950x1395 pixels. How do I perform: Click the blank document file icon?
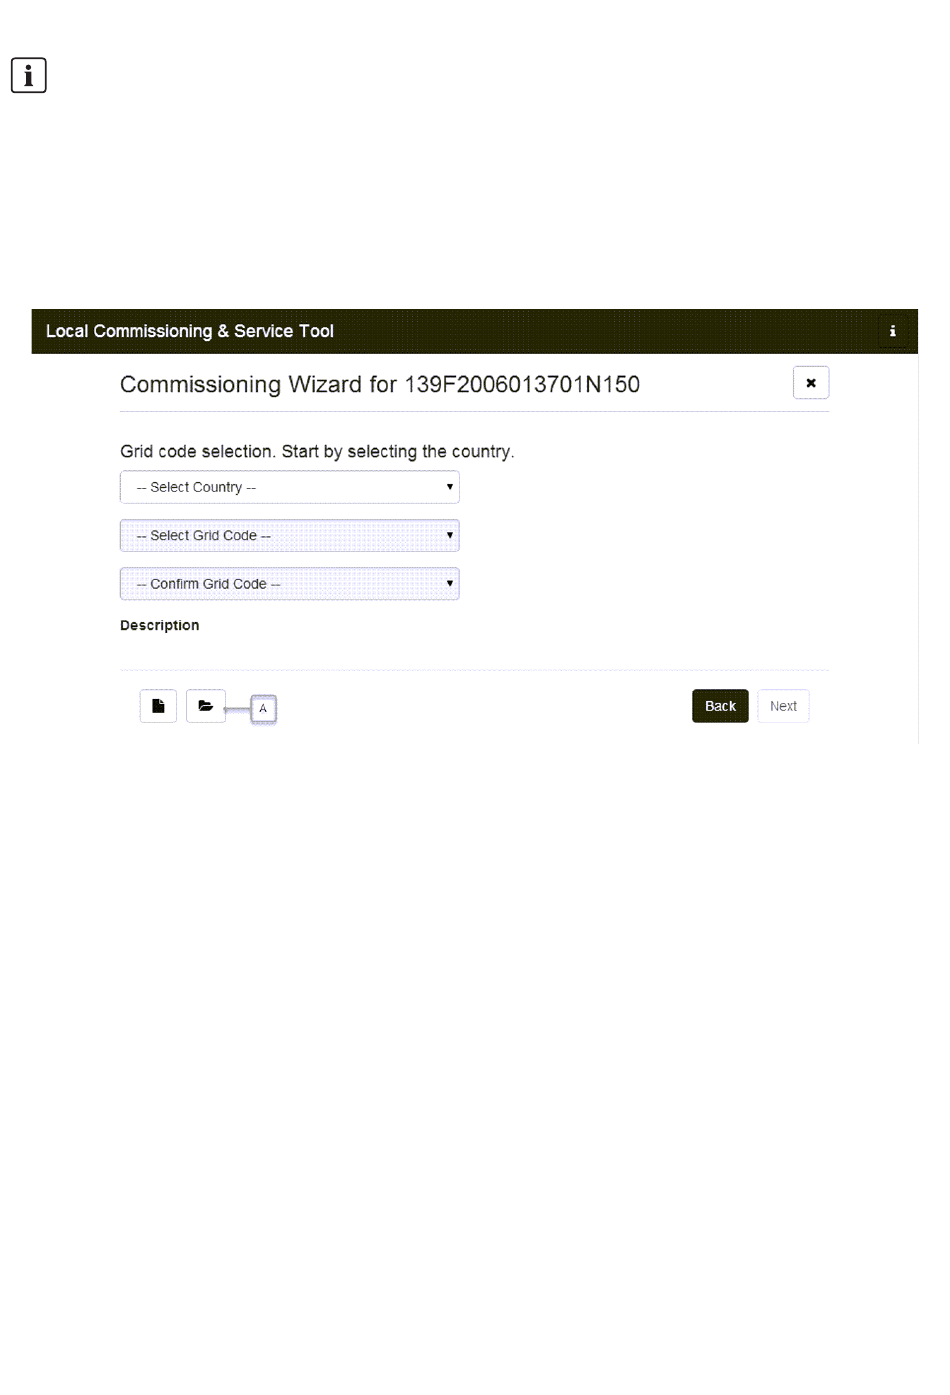158,706
